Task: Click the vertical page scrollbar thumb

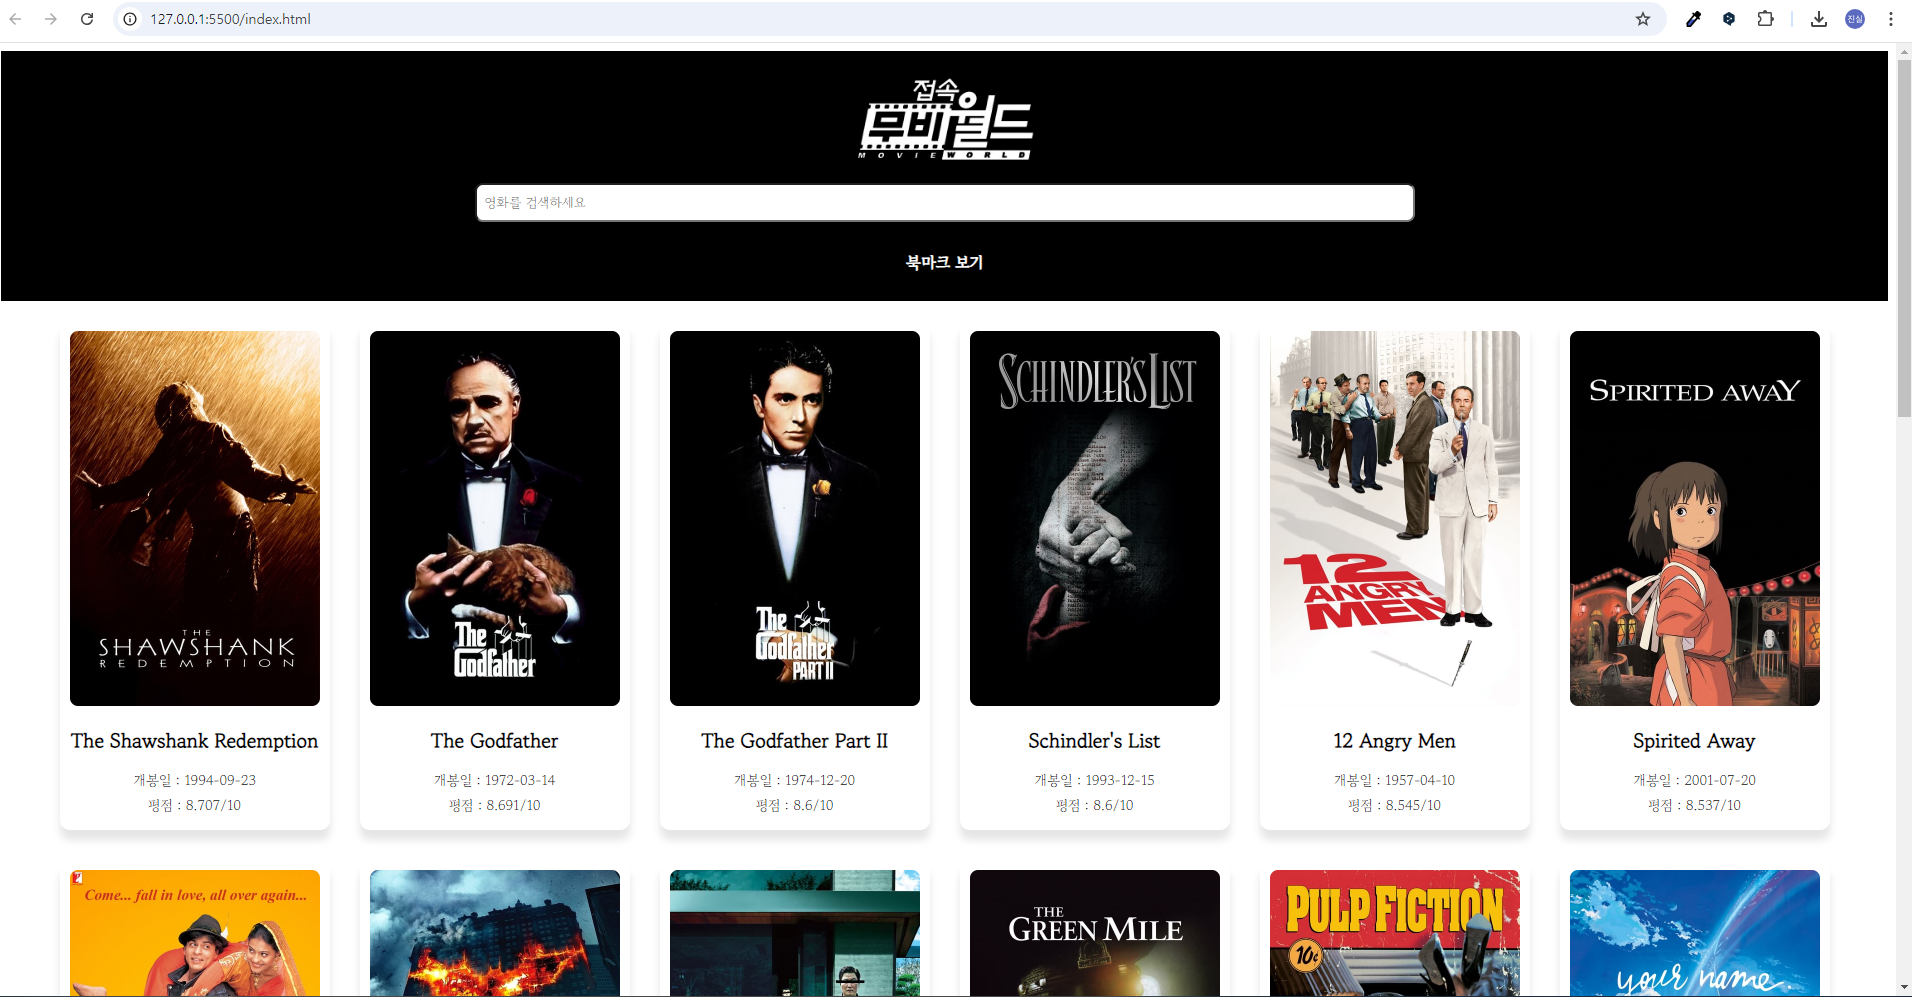Action: click(1904, 238)
